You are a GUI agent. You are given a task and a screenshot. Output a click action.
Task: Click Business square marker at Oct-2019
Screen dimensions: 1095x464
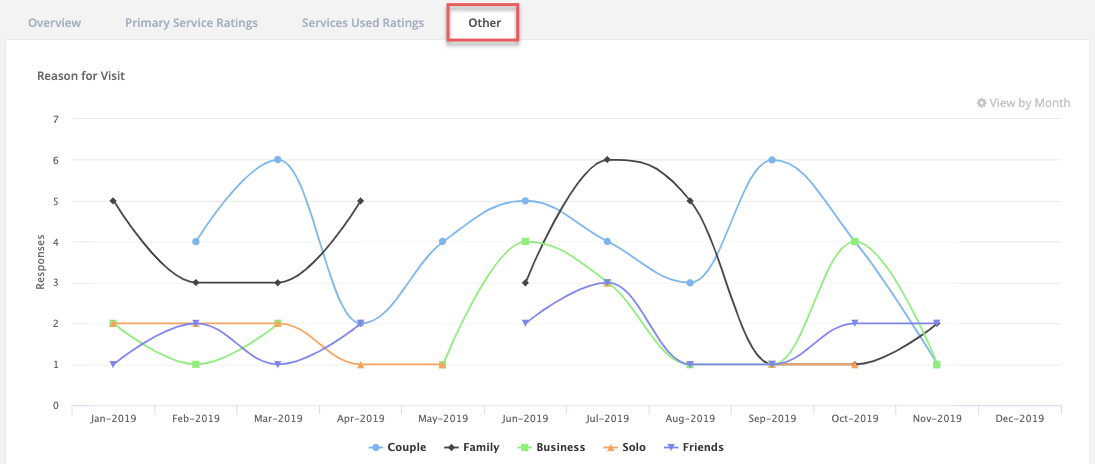[854, 241]
